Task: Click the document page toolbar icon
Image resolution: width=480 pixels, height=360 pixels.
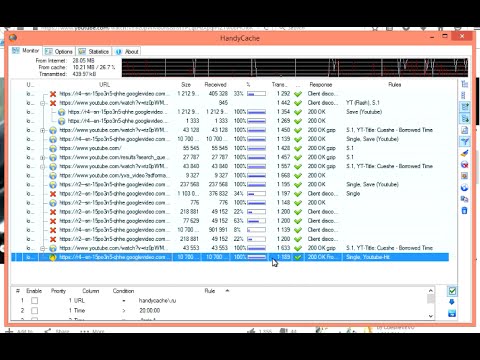Action: tap(465, 130)
